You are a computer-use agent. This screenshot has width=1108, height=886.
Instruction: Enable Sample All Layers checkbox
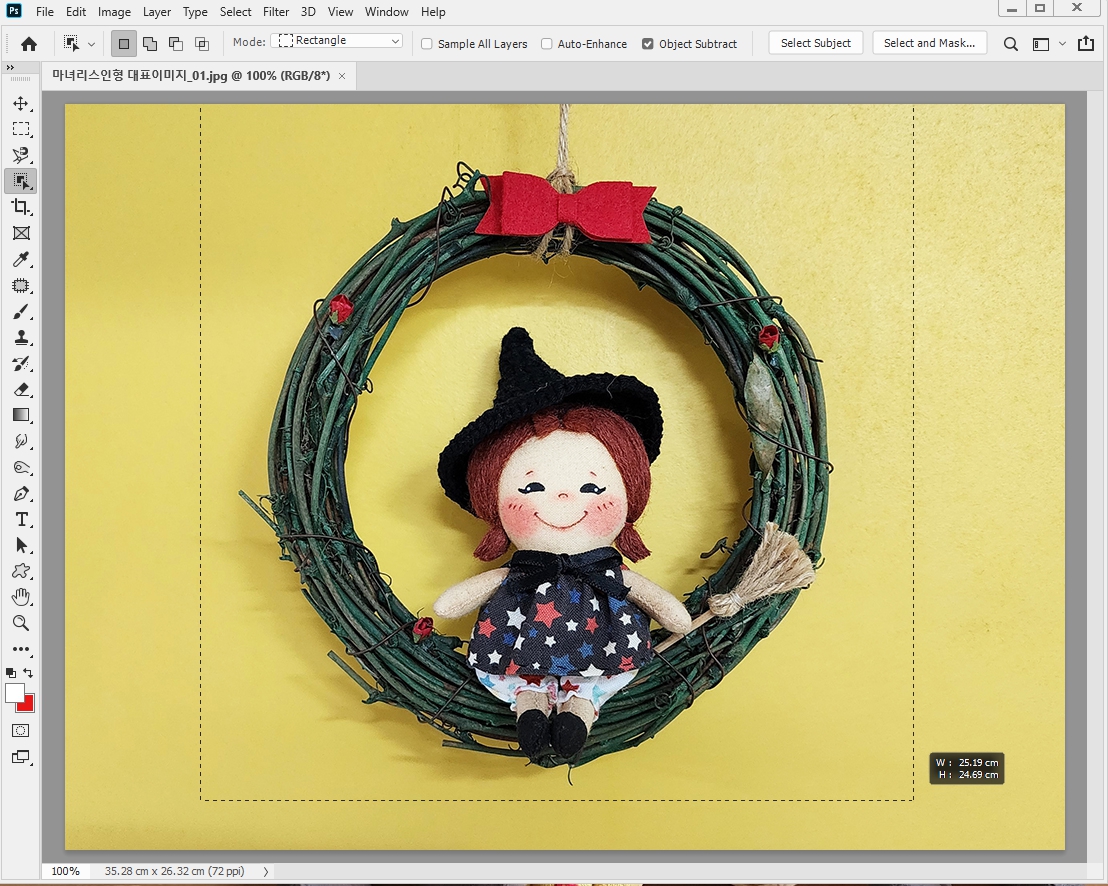coord(427,44)
